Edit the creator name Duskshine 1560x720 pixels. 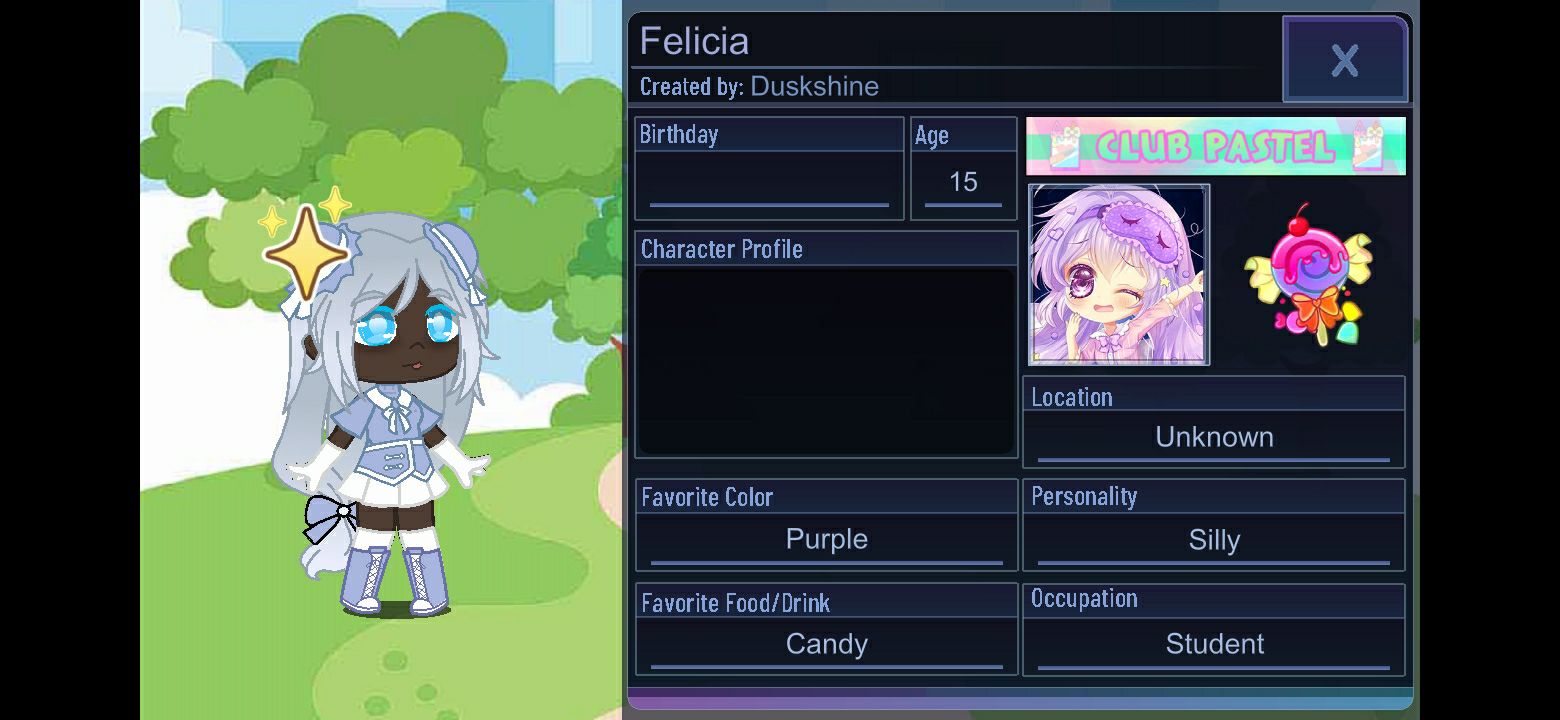coord(814,86)
